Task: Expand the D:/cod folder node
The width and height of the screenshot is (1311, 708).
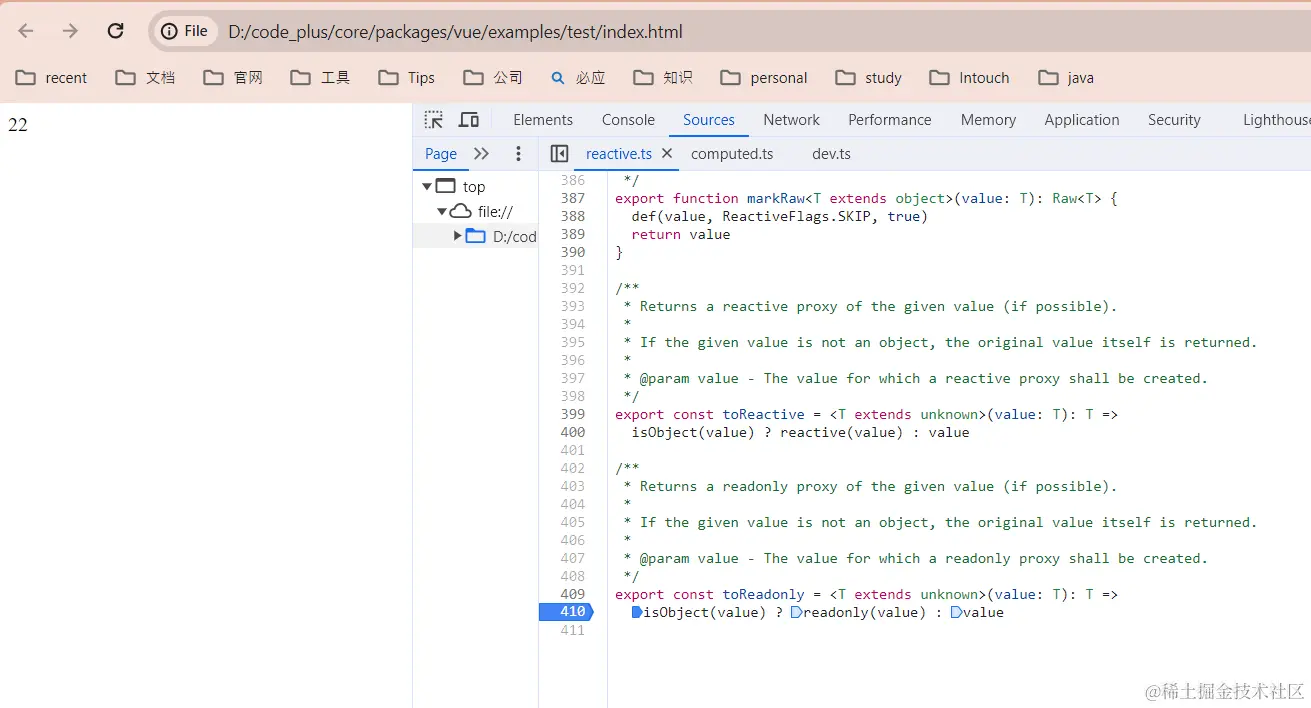Action: pos(458,236)
